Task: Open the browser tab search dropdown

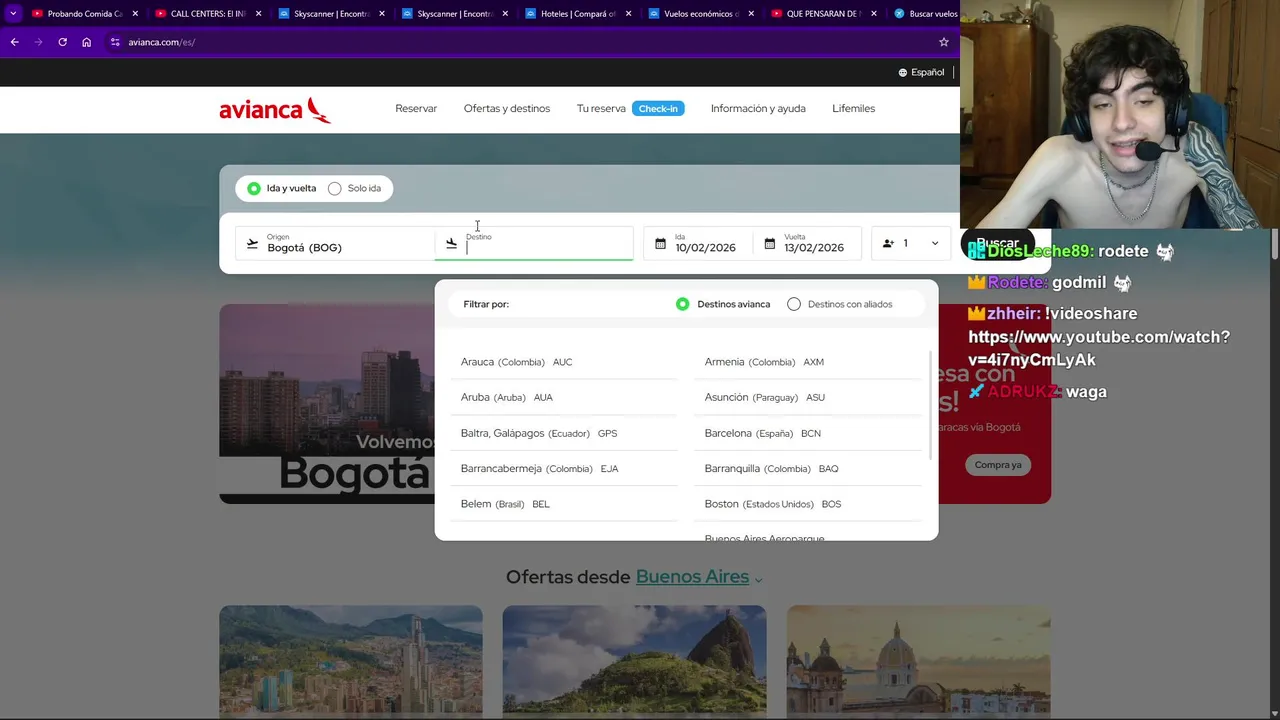Action: [x=13, y=13]
